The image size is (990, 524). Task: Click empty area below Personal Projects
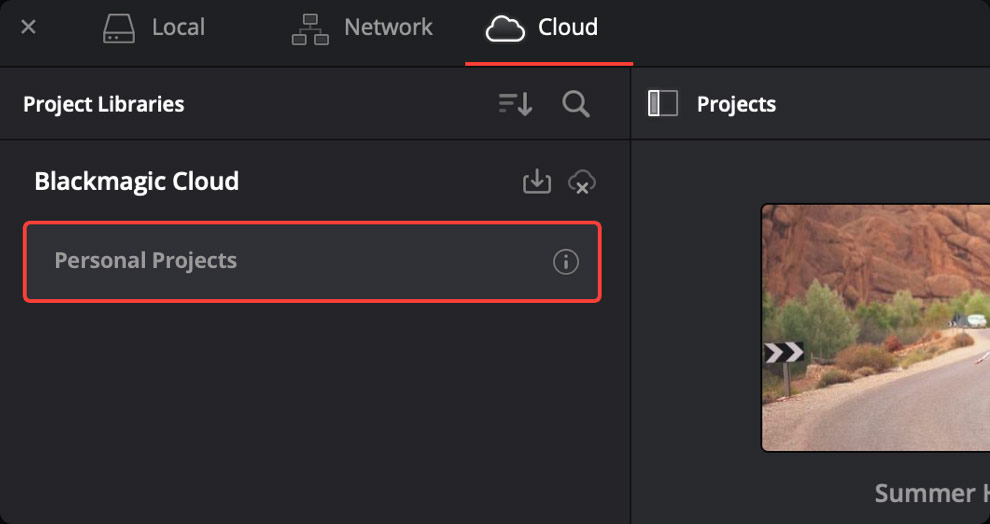tap(313, 410)
